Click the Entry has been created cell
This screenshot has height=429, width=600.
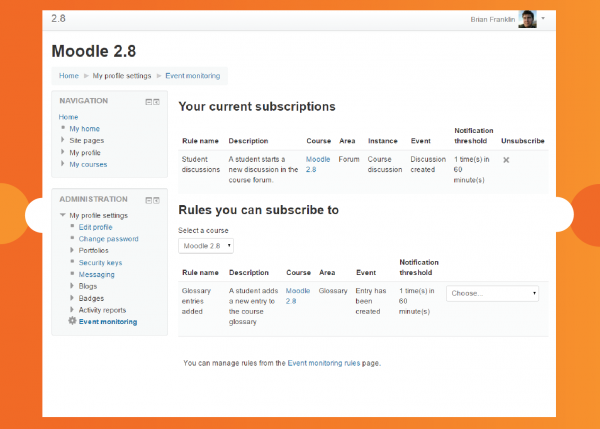(x=371, y=301)
